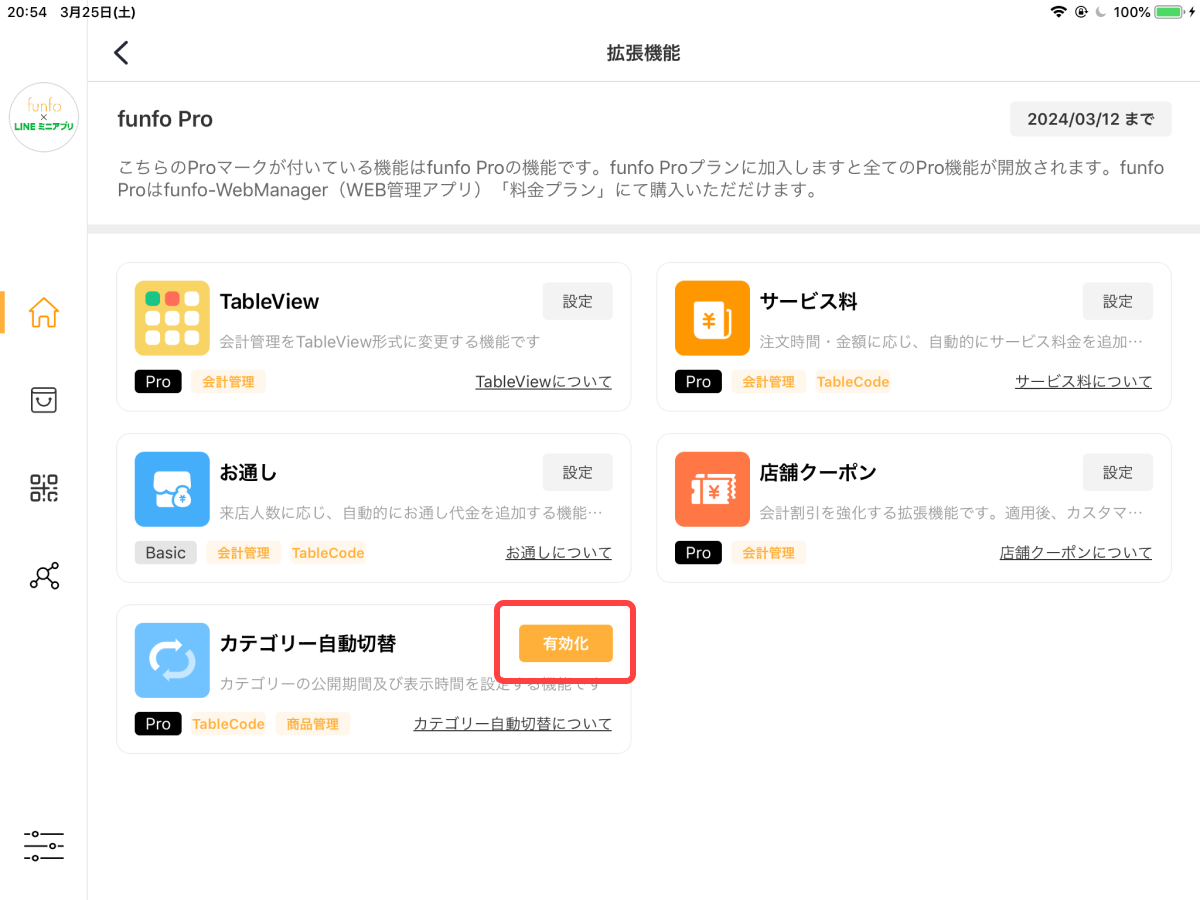The height and width of the screenshot is (900, 1200).
Task: Tap the TableView description text
Action: (x=380, y=342)
